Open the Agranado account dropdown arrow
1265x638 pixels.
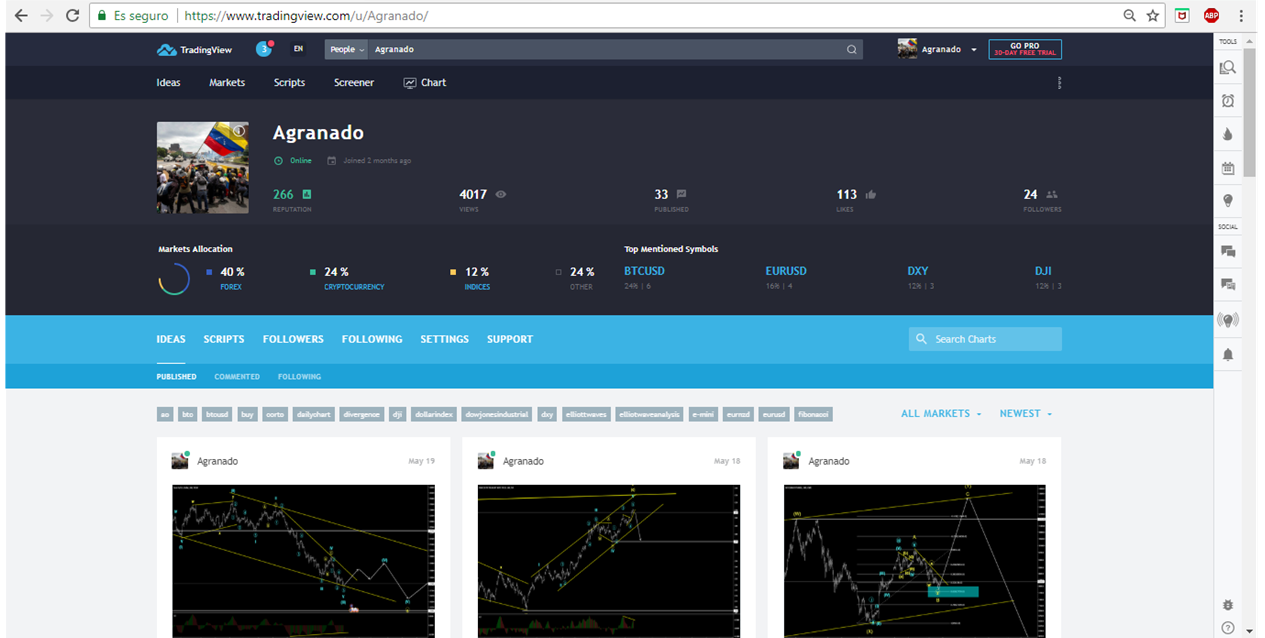click(974, 49)
